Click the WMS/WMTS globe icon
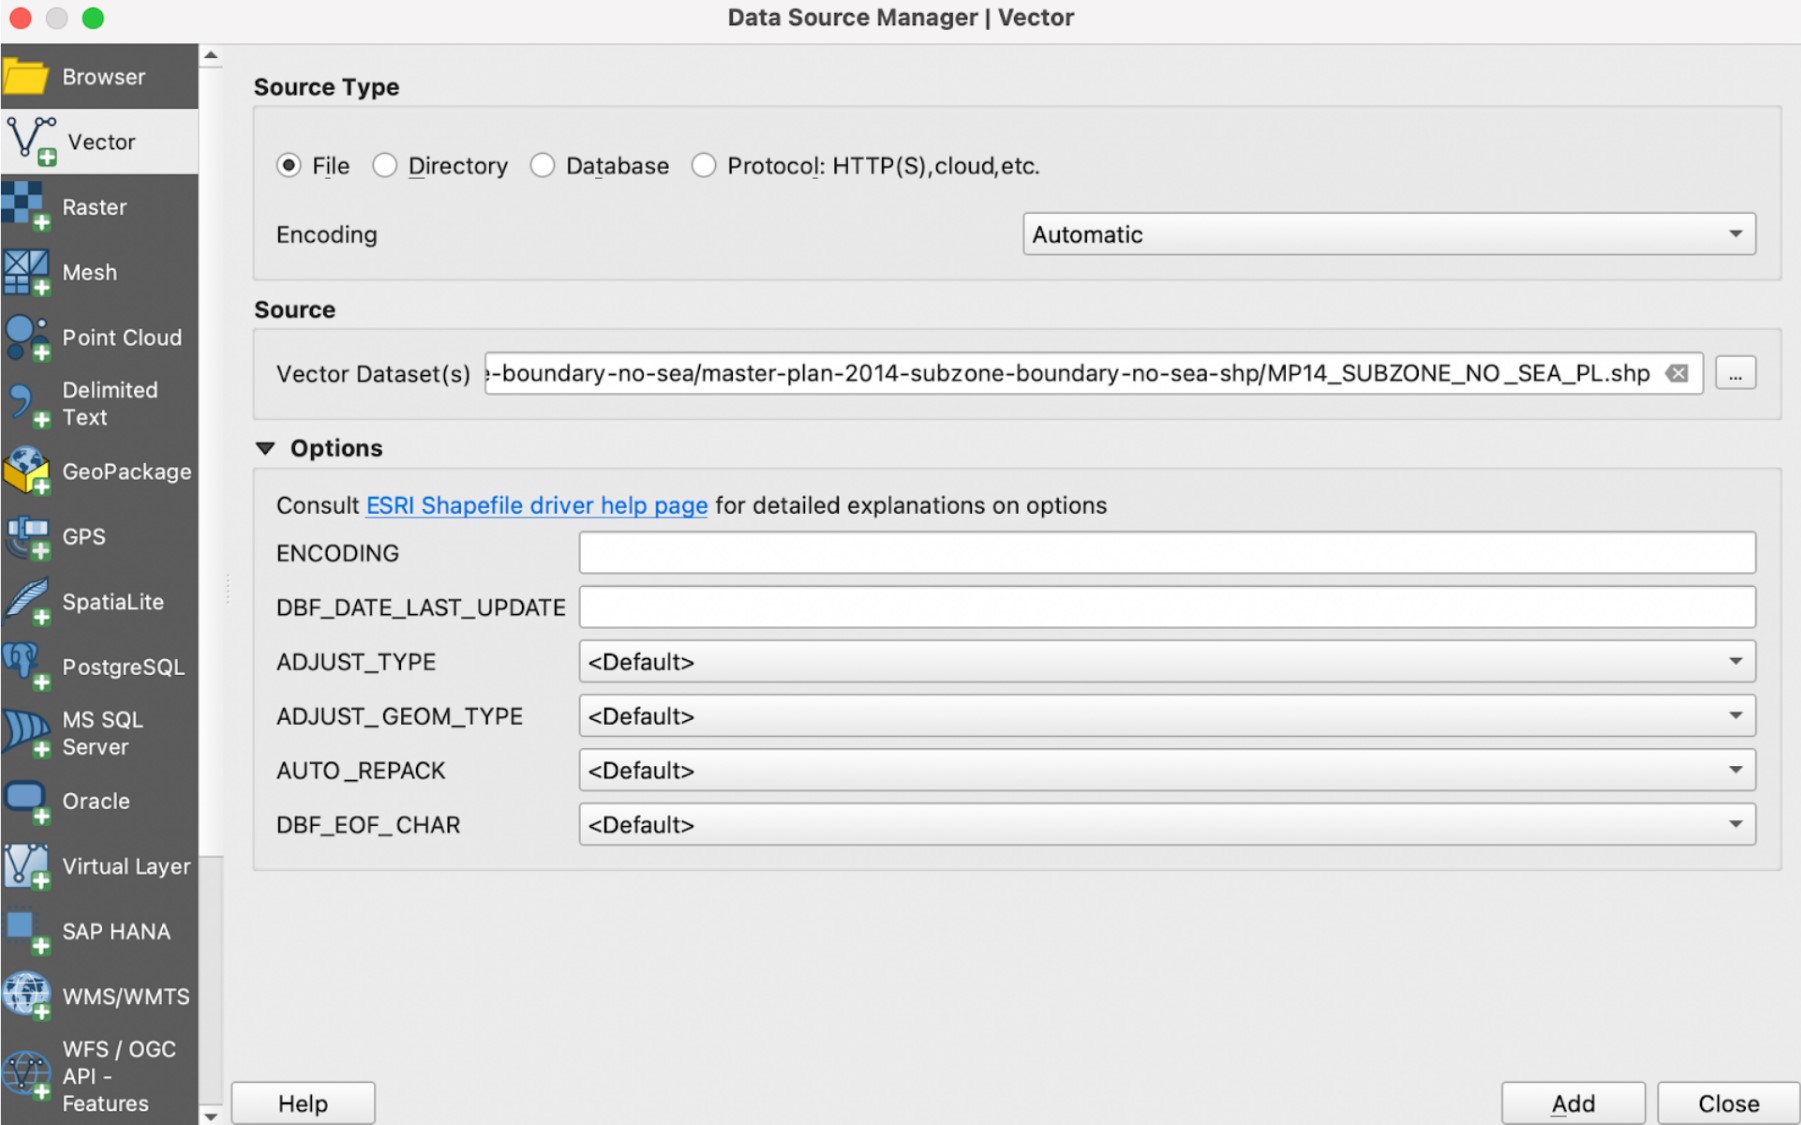This screenshot has height=1125, width=1801. (x=26, y=996)
